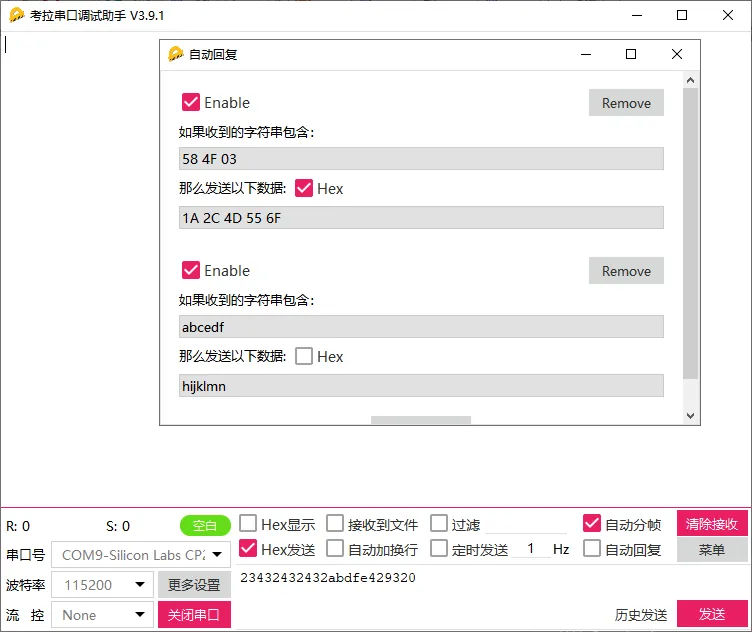Screen dimensions: 752x632
Task: Click the green 空白 status badge
Action: [205, 526]
